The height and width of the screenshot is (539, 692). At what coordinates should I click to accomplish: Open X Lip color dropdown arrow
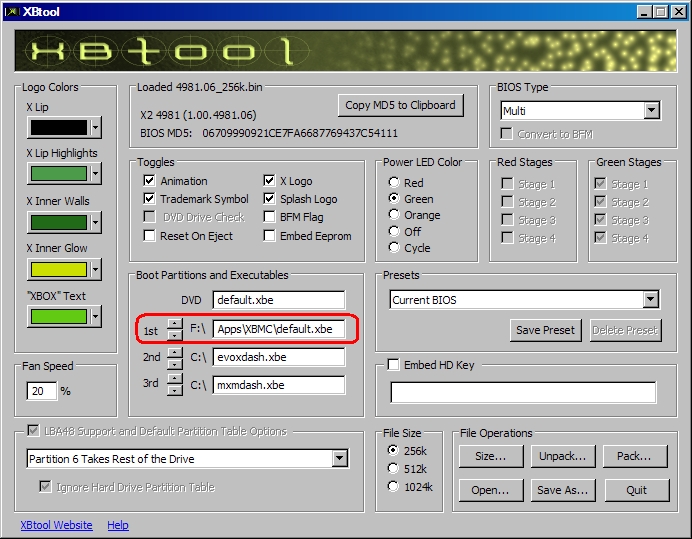[x=95, y=128]
